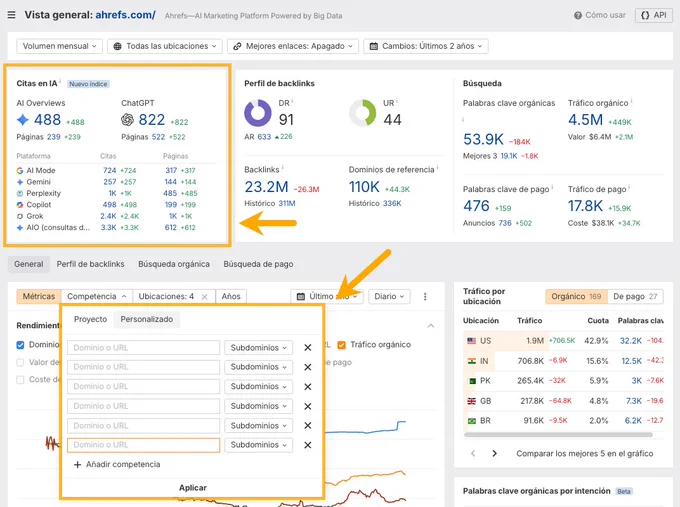Click the Aplicar button
Viewport: 680px width, 507px height.
coord(193,488)
